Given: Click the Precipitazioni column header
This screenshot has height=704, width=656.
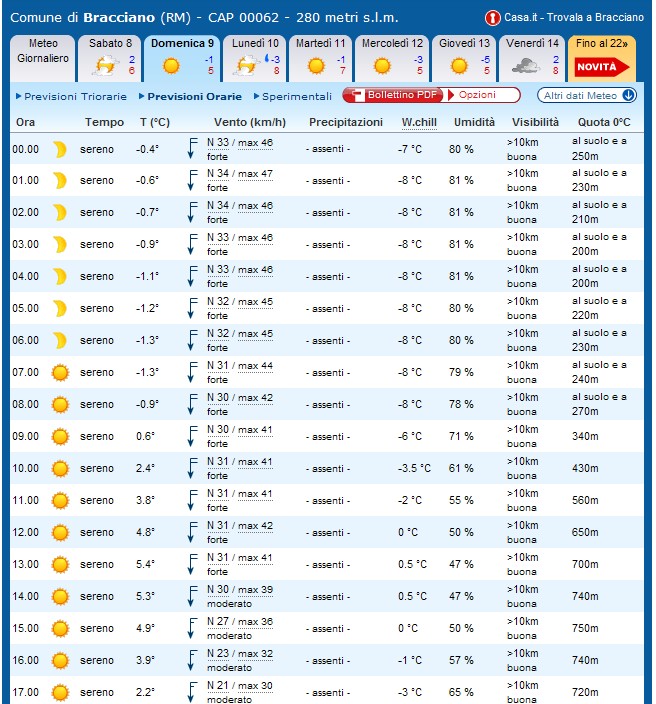Looking at the screenshot, I should [346, 122].
